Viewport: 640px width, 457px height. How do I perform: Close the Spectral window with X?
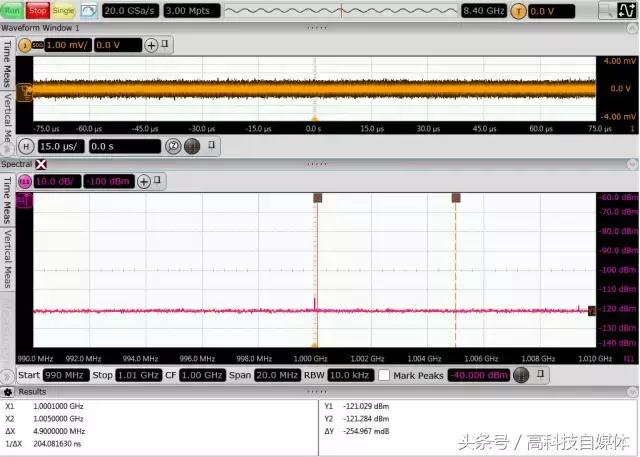(x=42, y=163)
